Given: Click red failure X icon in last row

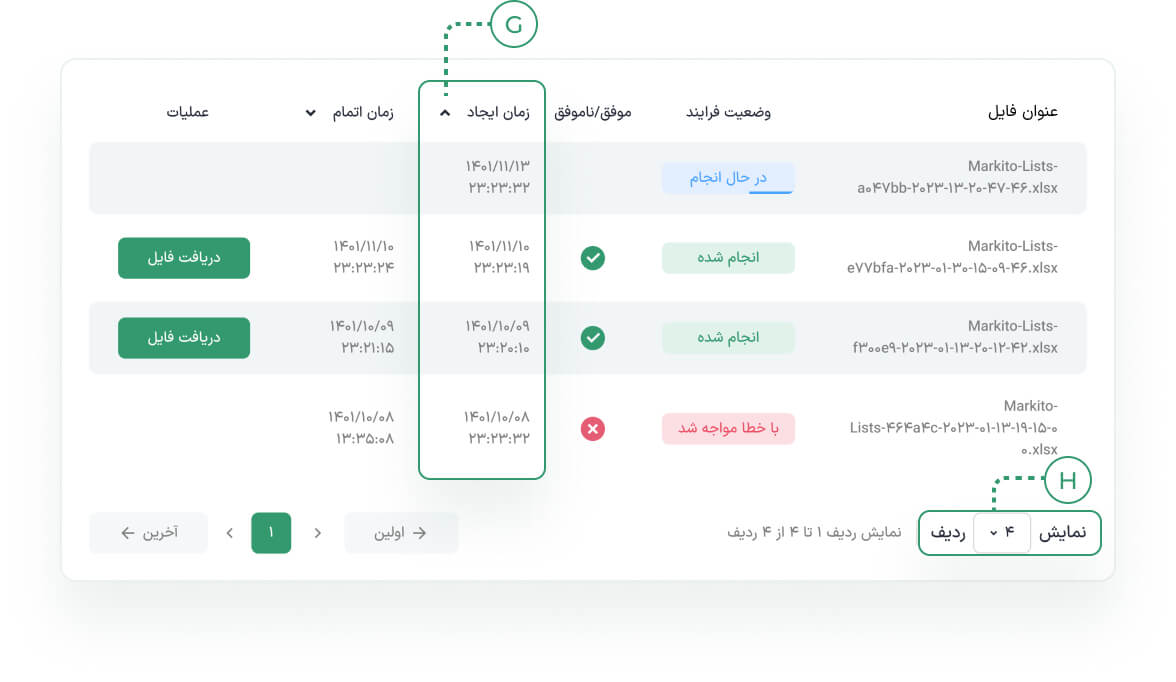Looking at the screenshot, I should (592, 429).
